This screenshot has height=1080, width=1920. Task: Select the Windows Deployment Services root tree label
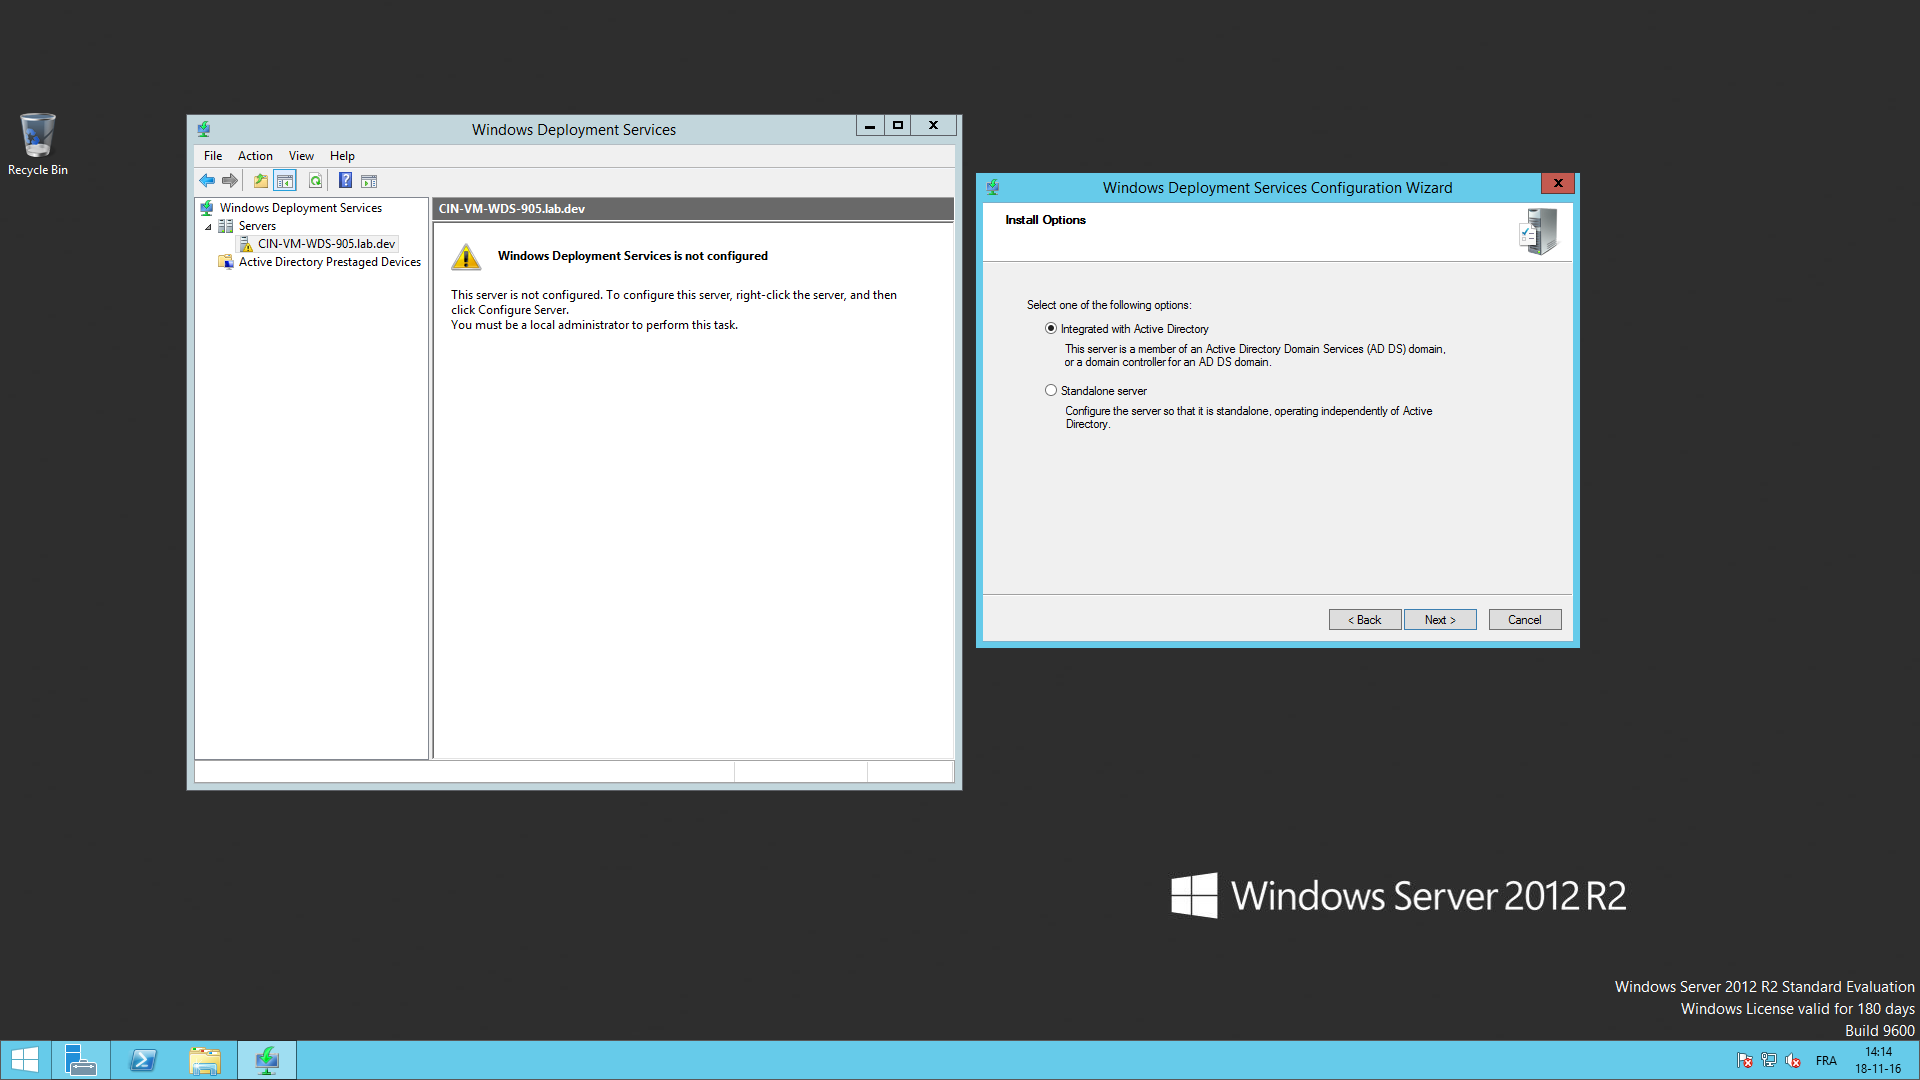click(x=301, y=208)
